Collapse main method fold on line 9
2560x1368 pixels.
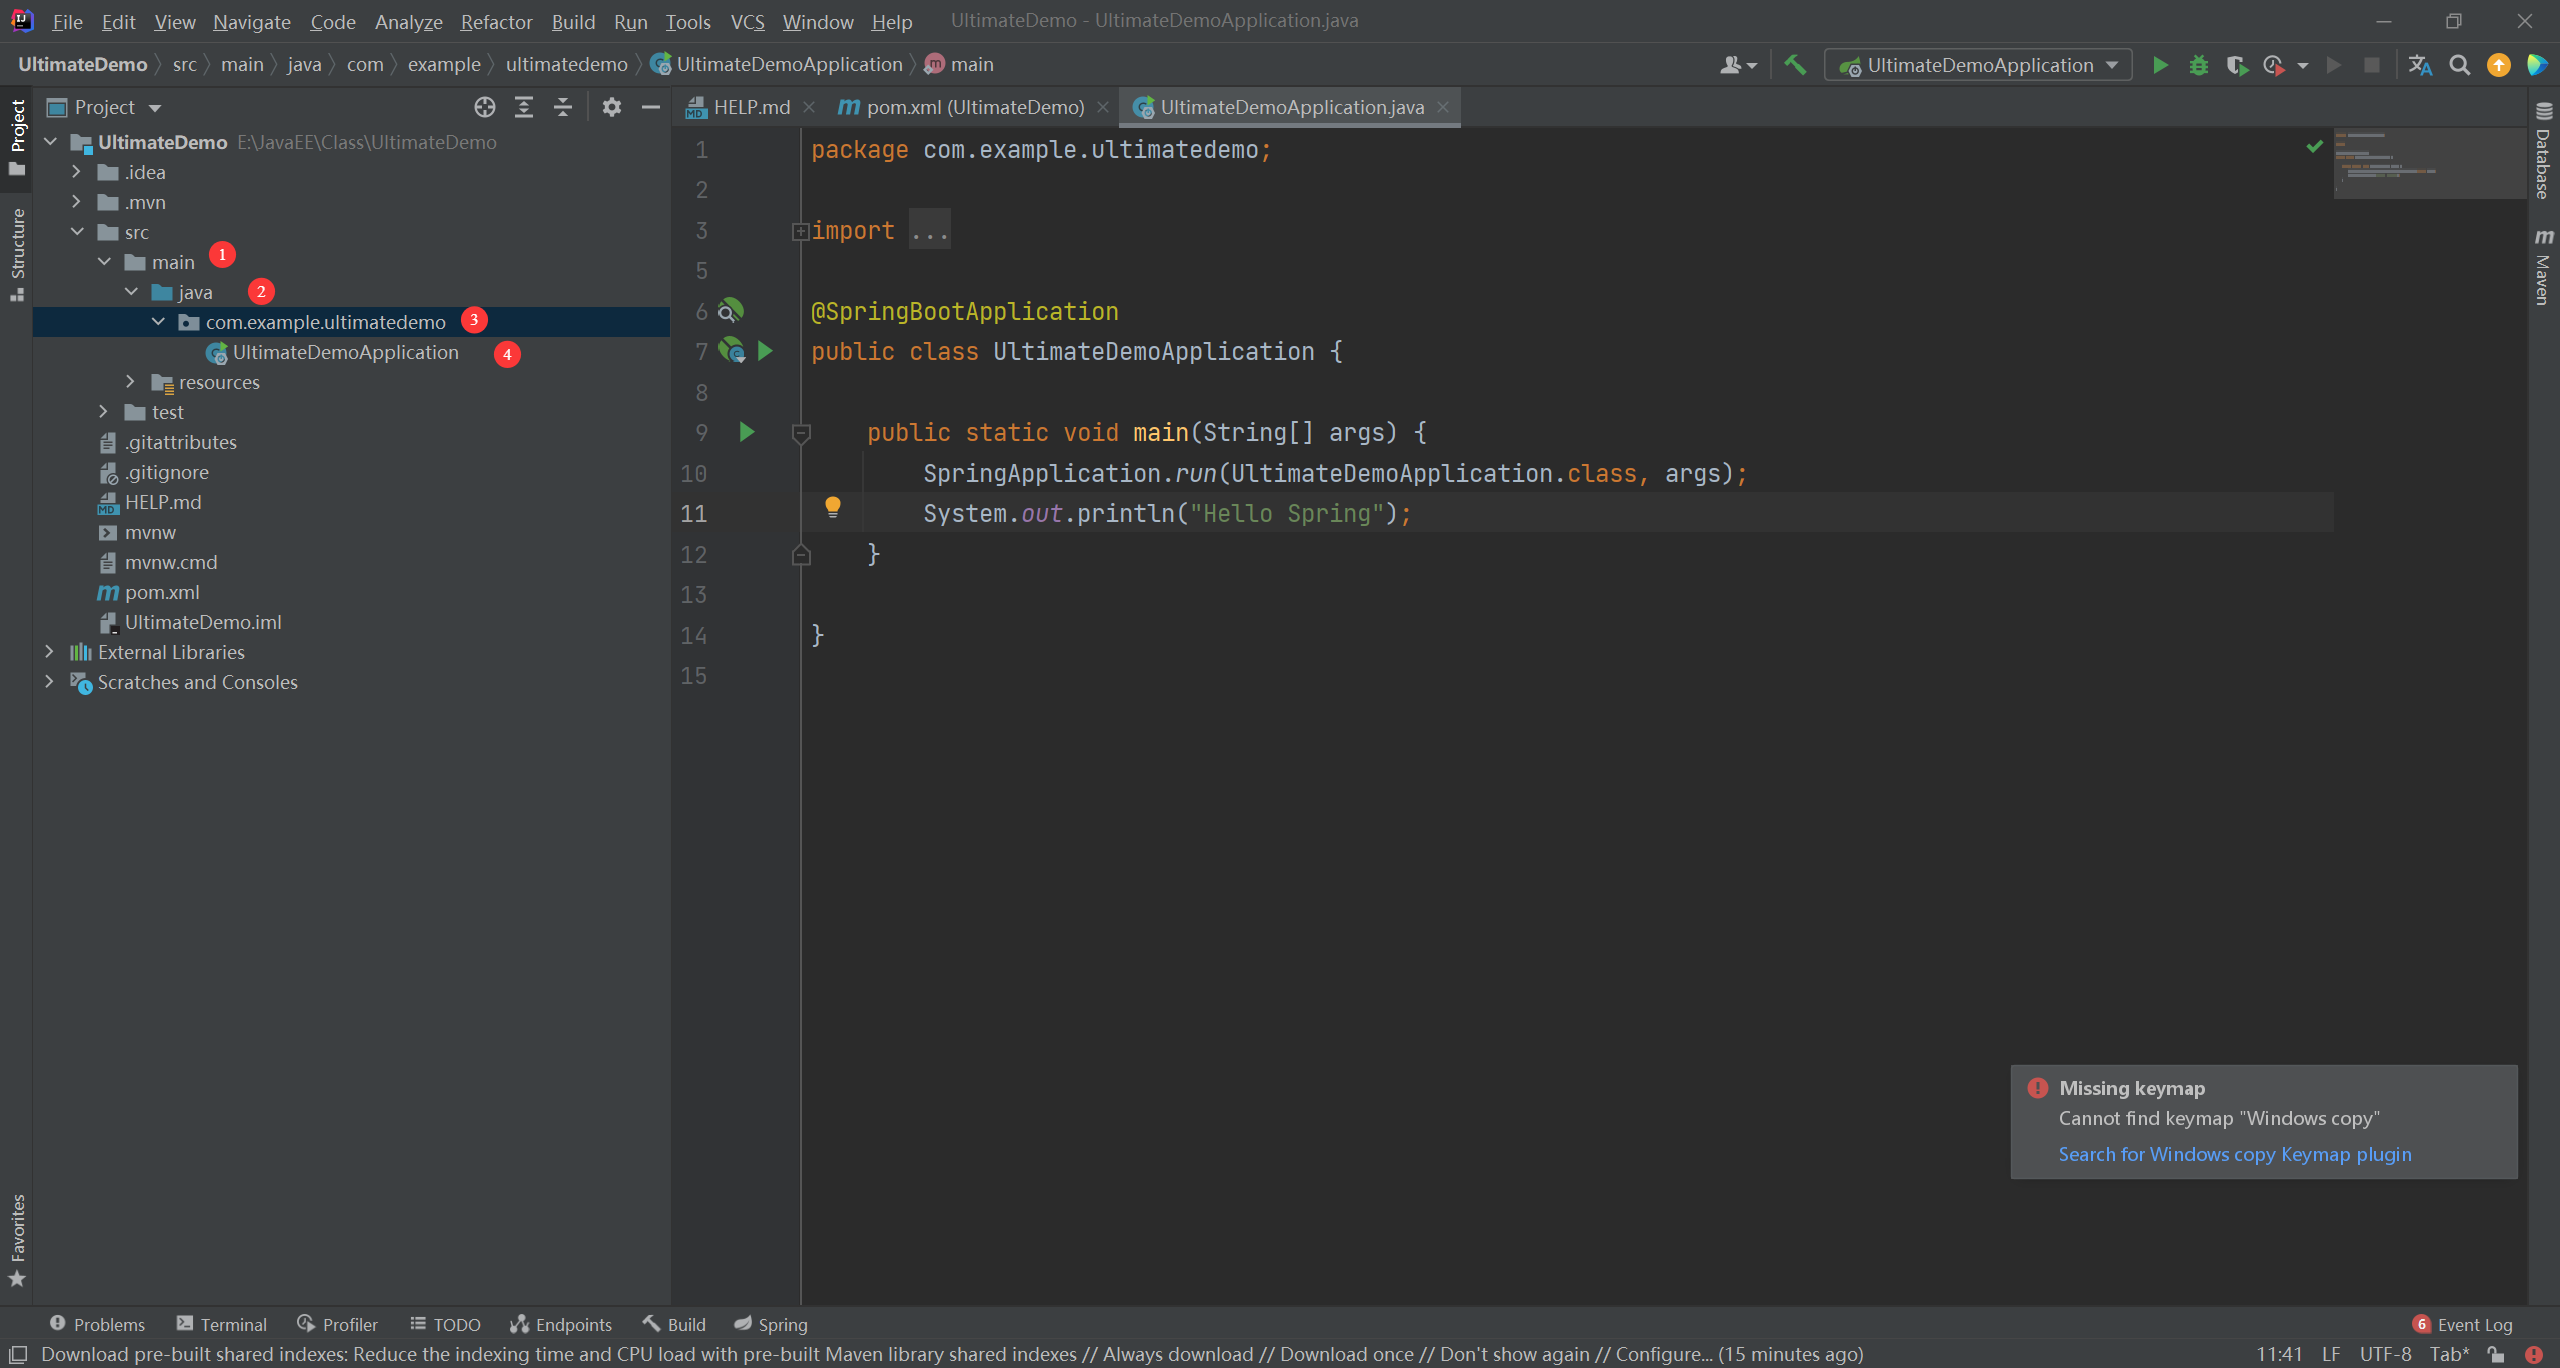click(801, 433)
